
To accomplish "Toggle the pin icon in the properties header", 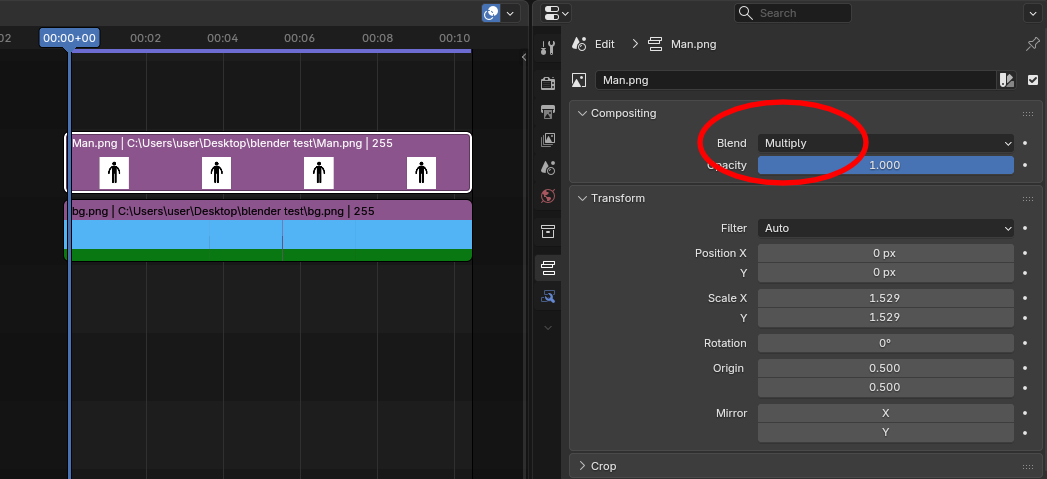I will point(1032,44).
